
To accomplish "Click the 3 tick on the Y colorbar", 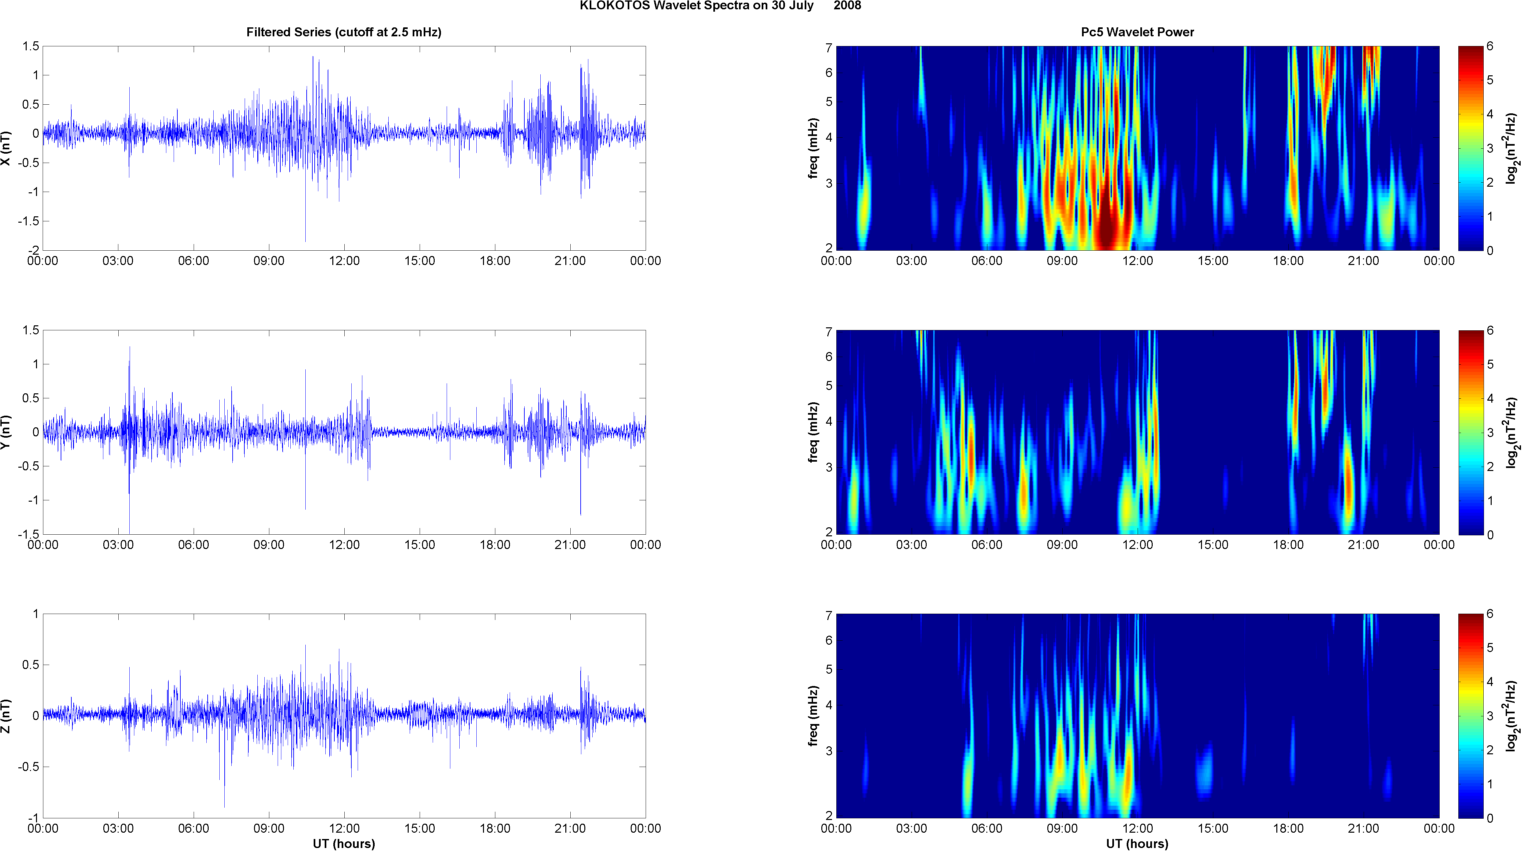I will [1490, 432].
